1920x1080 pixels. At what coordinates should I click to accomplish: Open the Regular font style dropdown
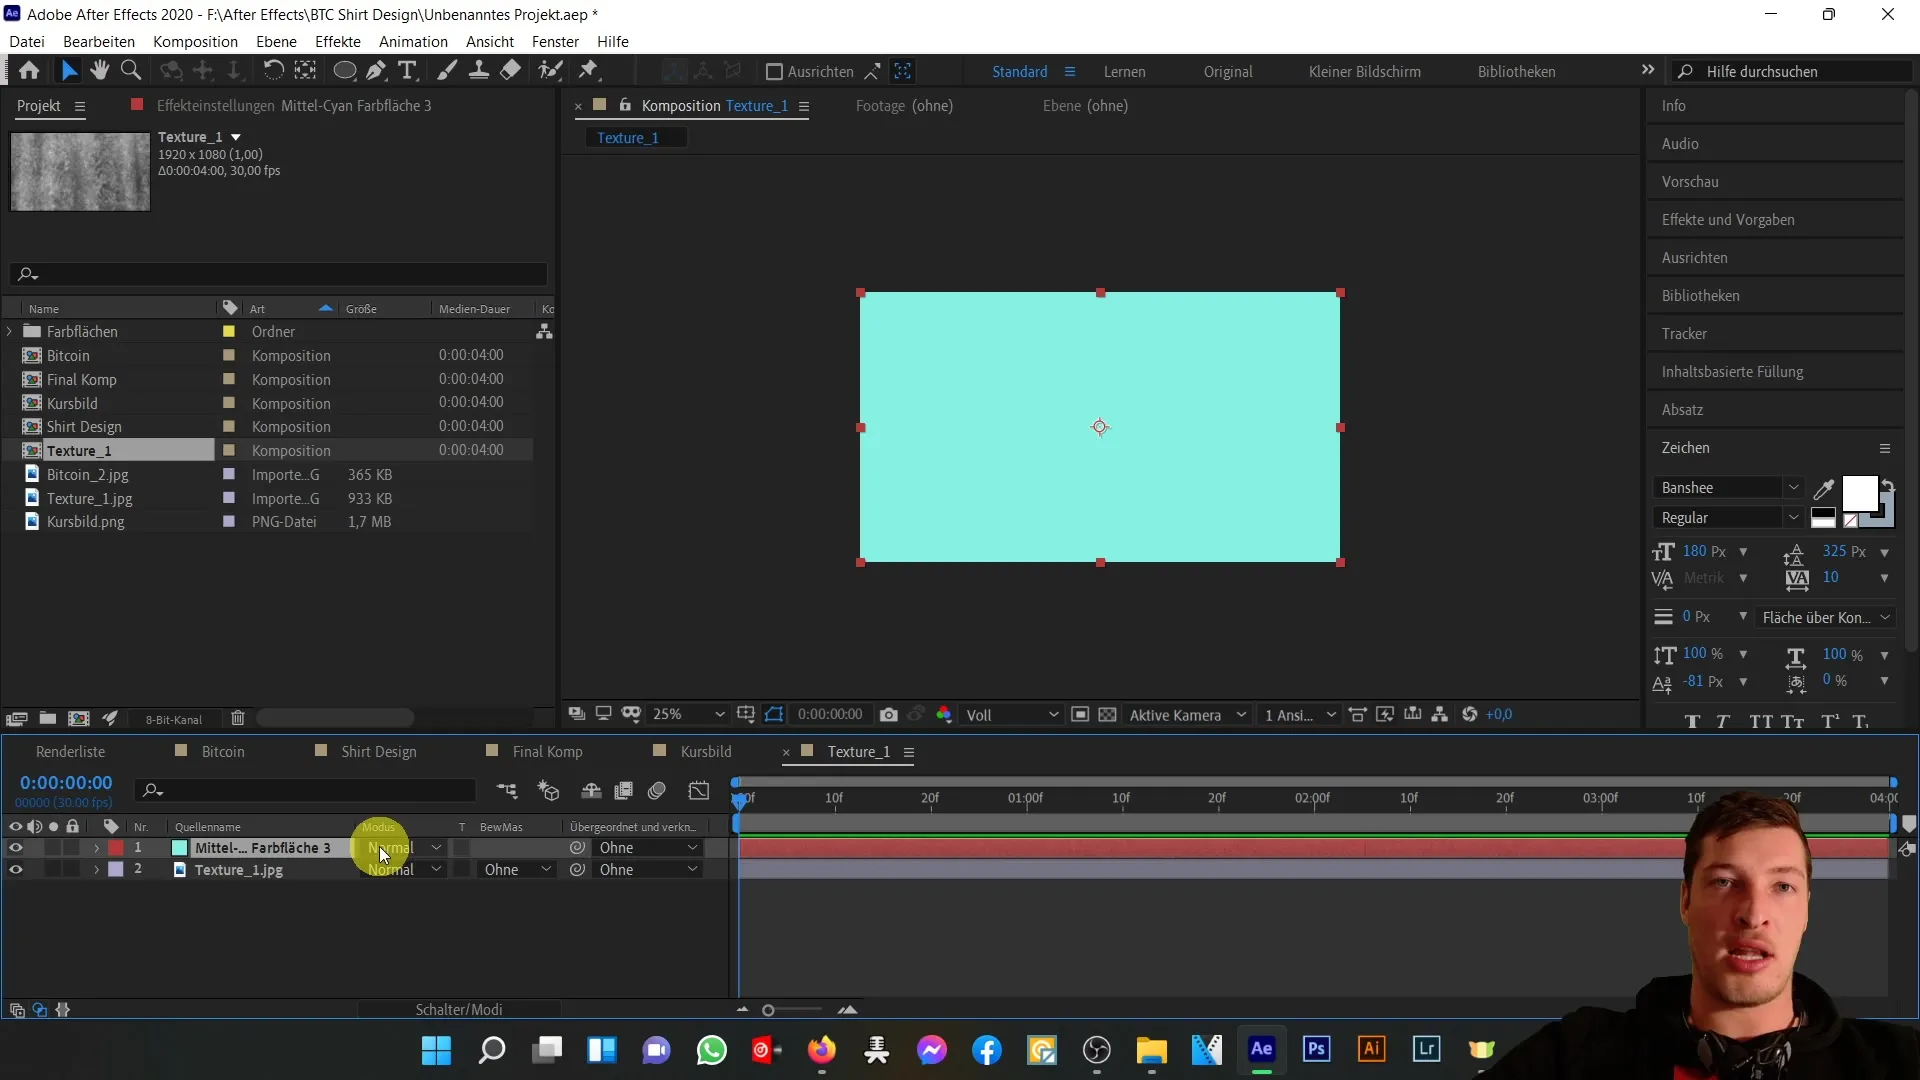[1728, 518]
